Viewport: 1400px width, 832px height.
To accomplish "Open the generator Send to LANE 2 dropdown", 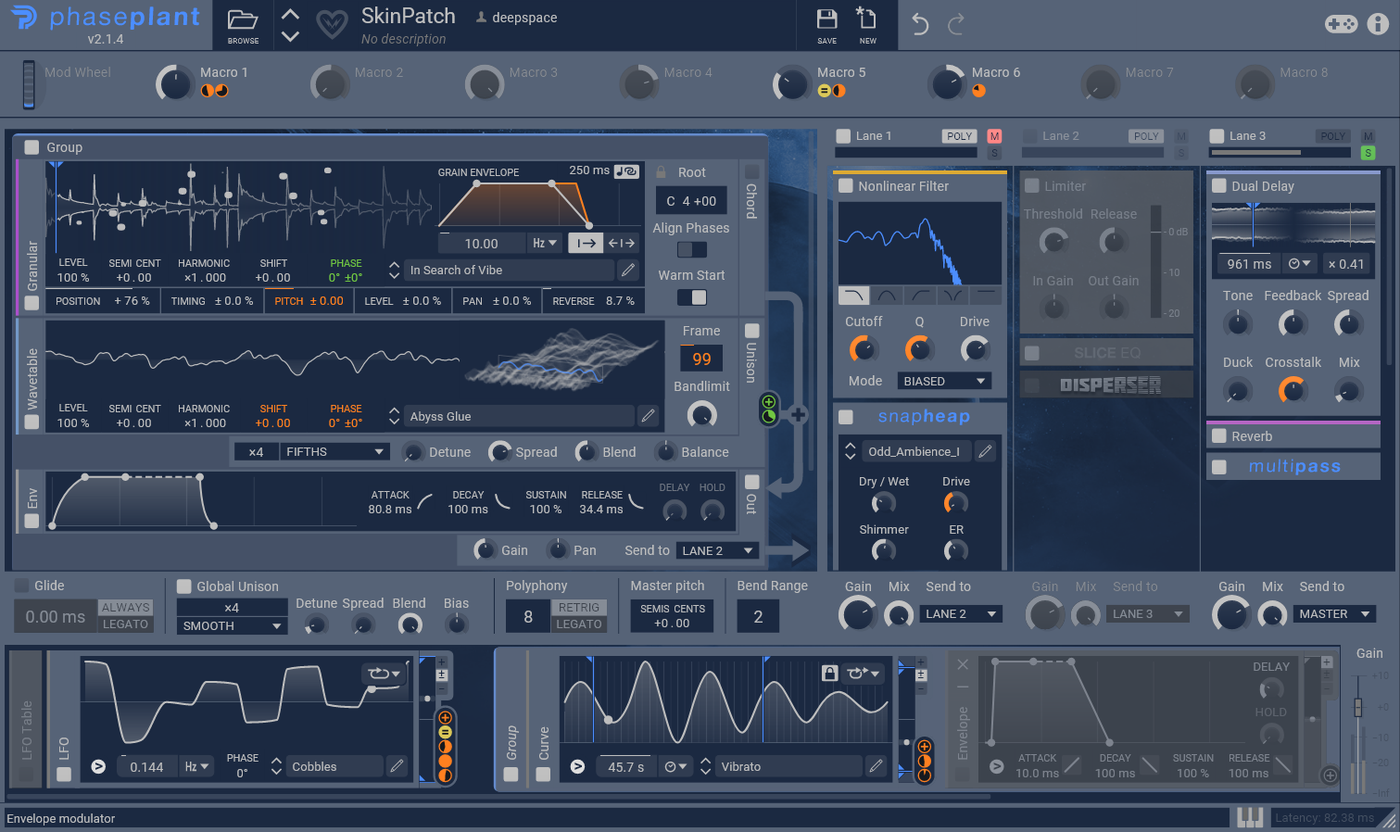I will pos(718,551).
